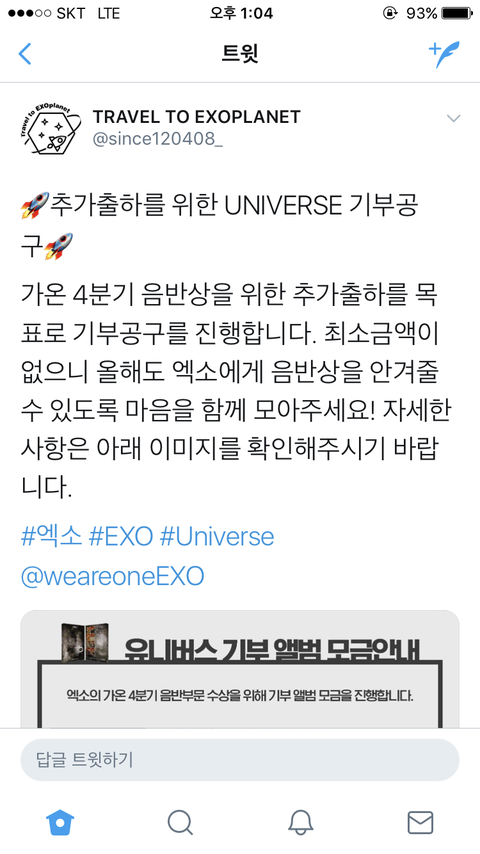Screen dimensions: 480x854
Task: Open the Notifications bell tab
Action: tap(300, 822)
